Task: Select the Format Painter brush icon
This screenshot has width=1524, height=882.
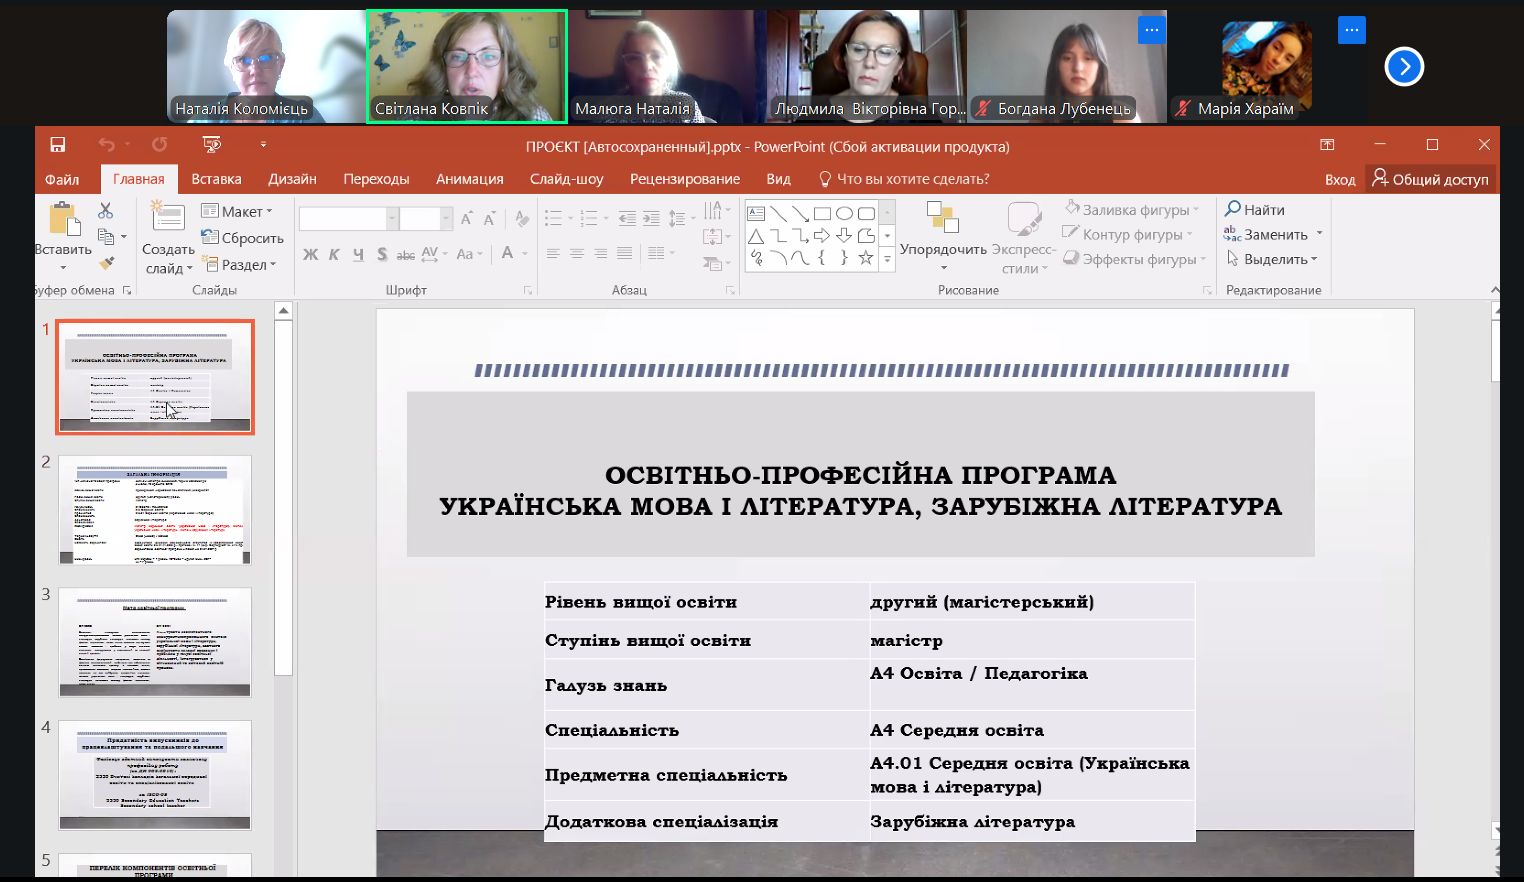Action: point(106,264)
